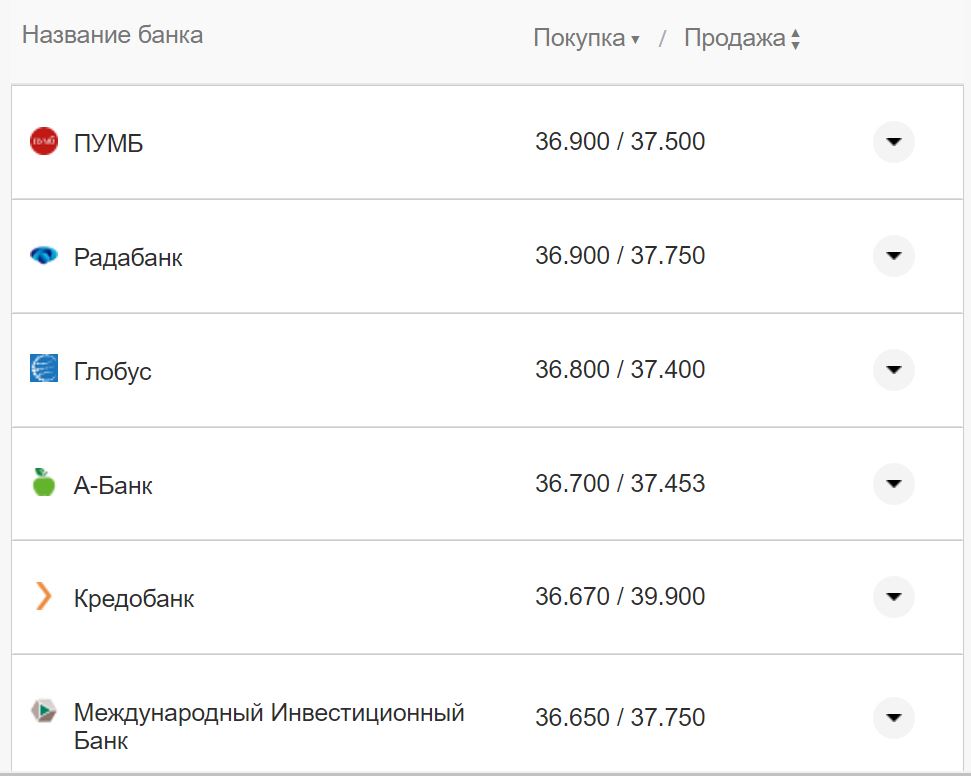Click the ПУМБ bank logo icon
Screen dimensions: 971x776
coord(44,142)
